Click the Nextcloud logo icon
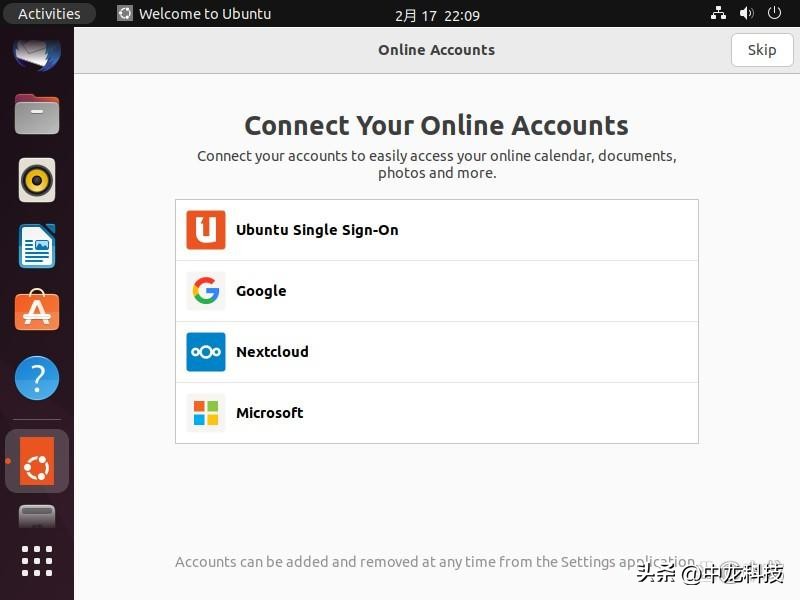 205,352
